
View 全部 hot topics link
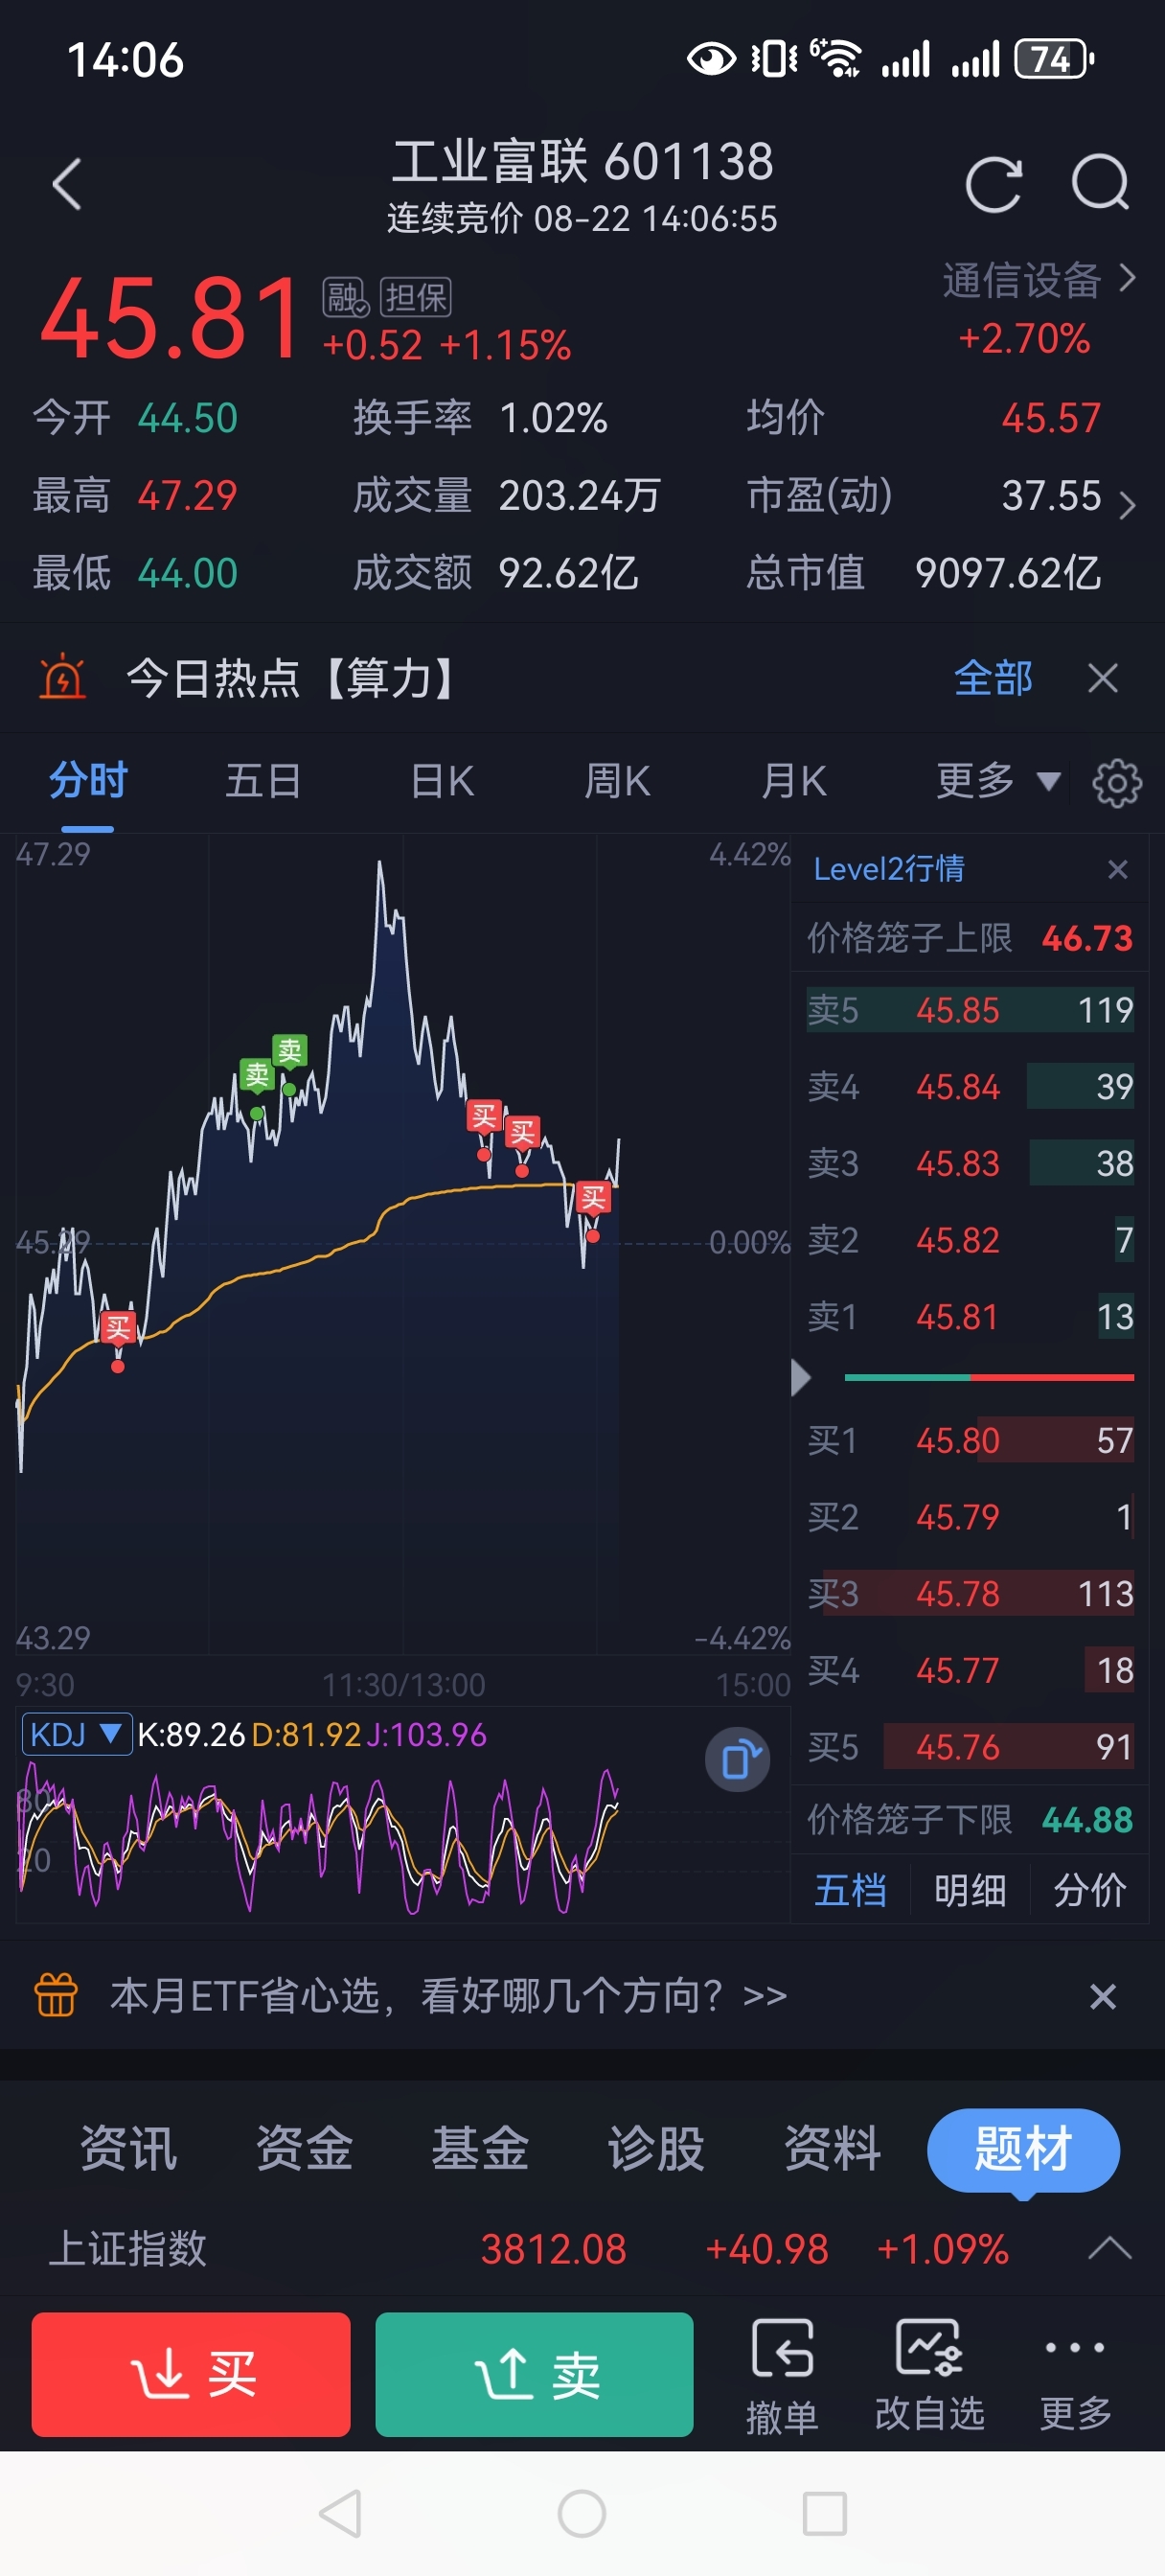[x=993, y=678]
